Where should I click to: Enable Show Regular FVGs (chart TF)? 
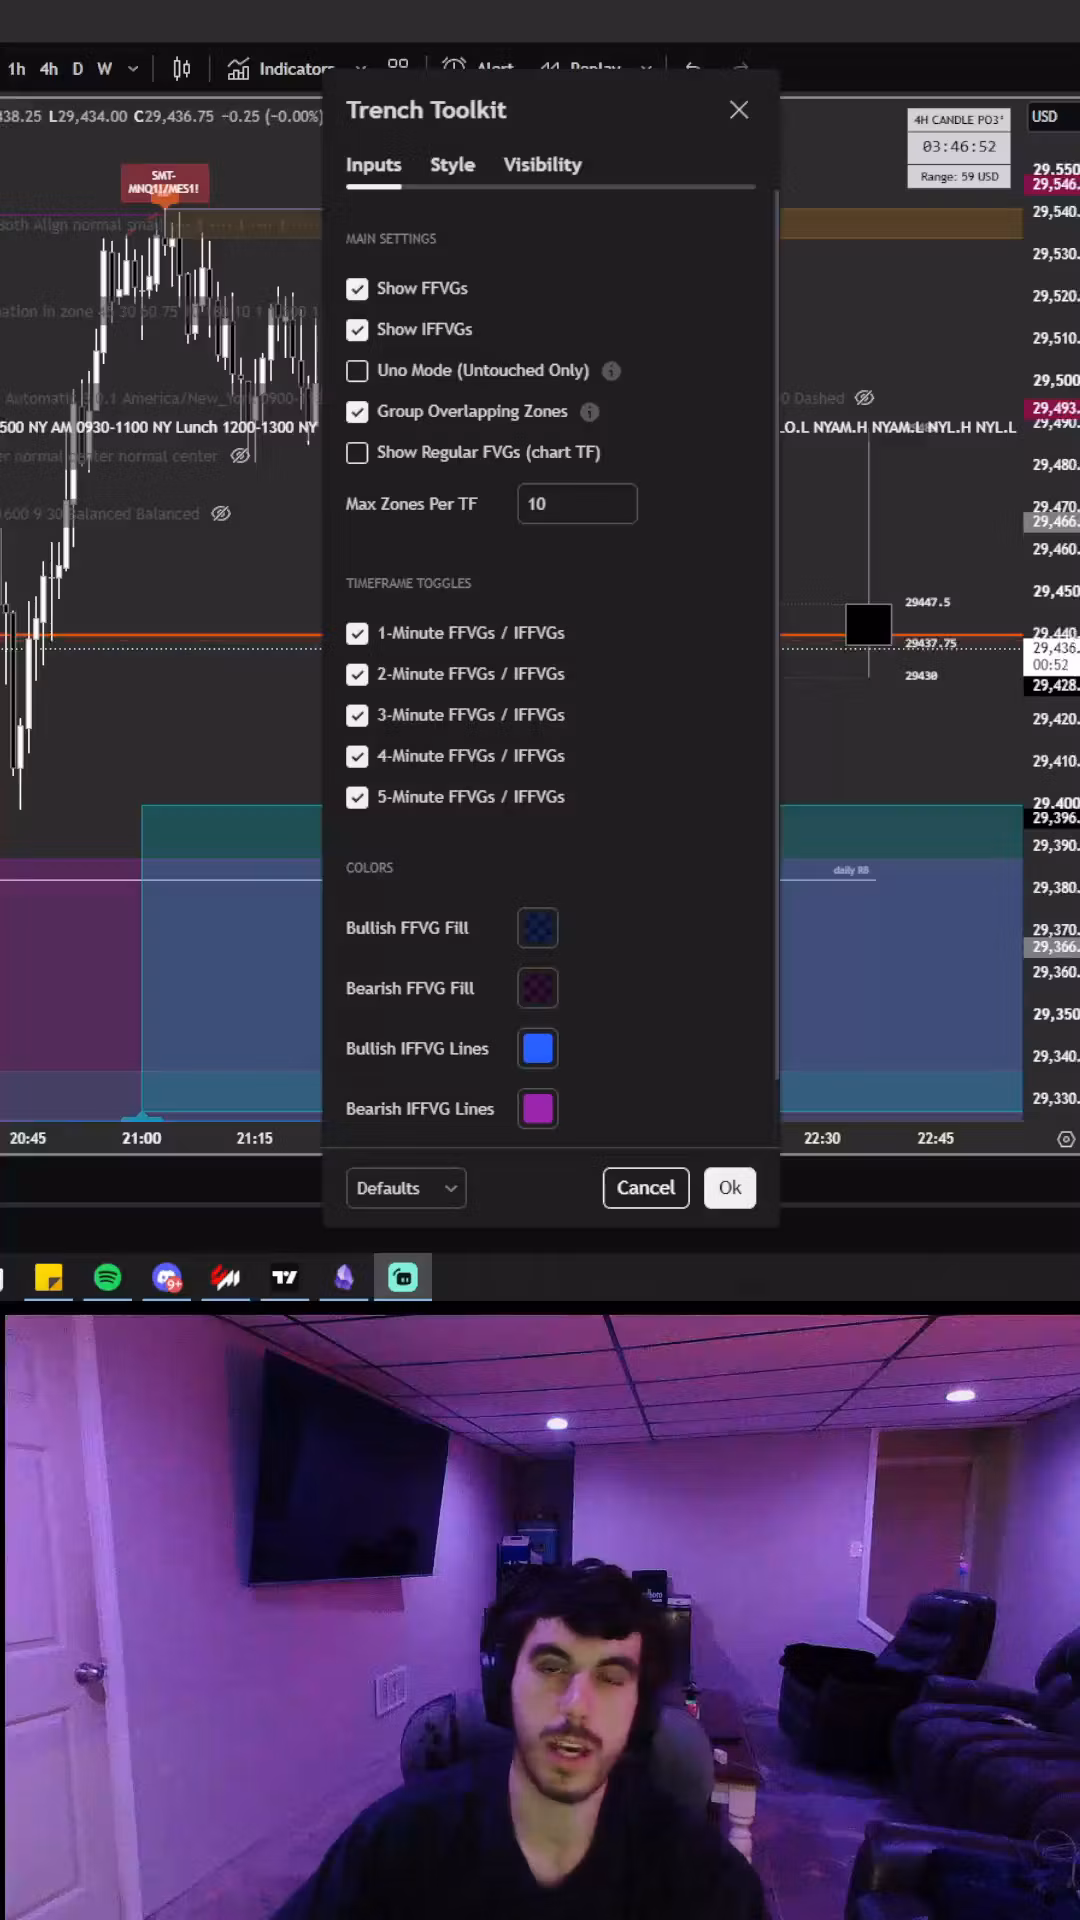coord(357,453)
